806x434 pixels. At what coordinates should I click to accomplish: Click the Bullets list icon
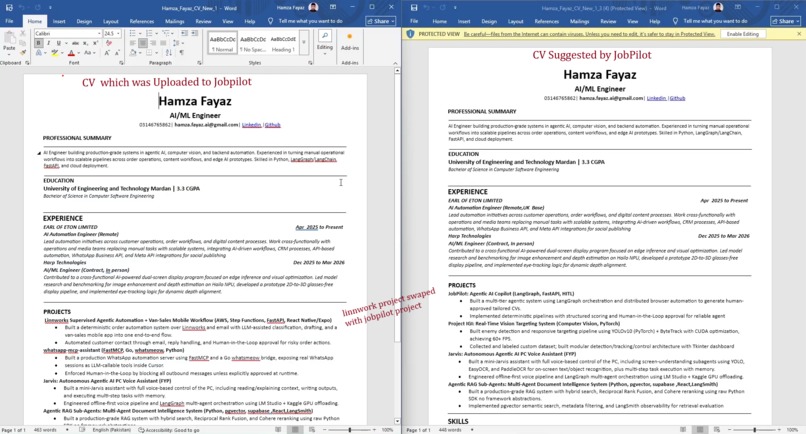(132, 33)
